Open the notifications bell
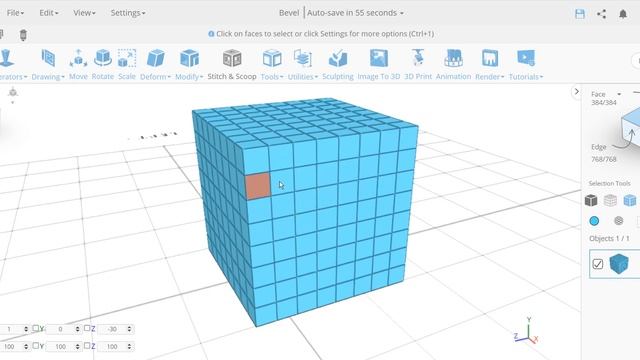640x360 pixels. [x=623, y=13]
